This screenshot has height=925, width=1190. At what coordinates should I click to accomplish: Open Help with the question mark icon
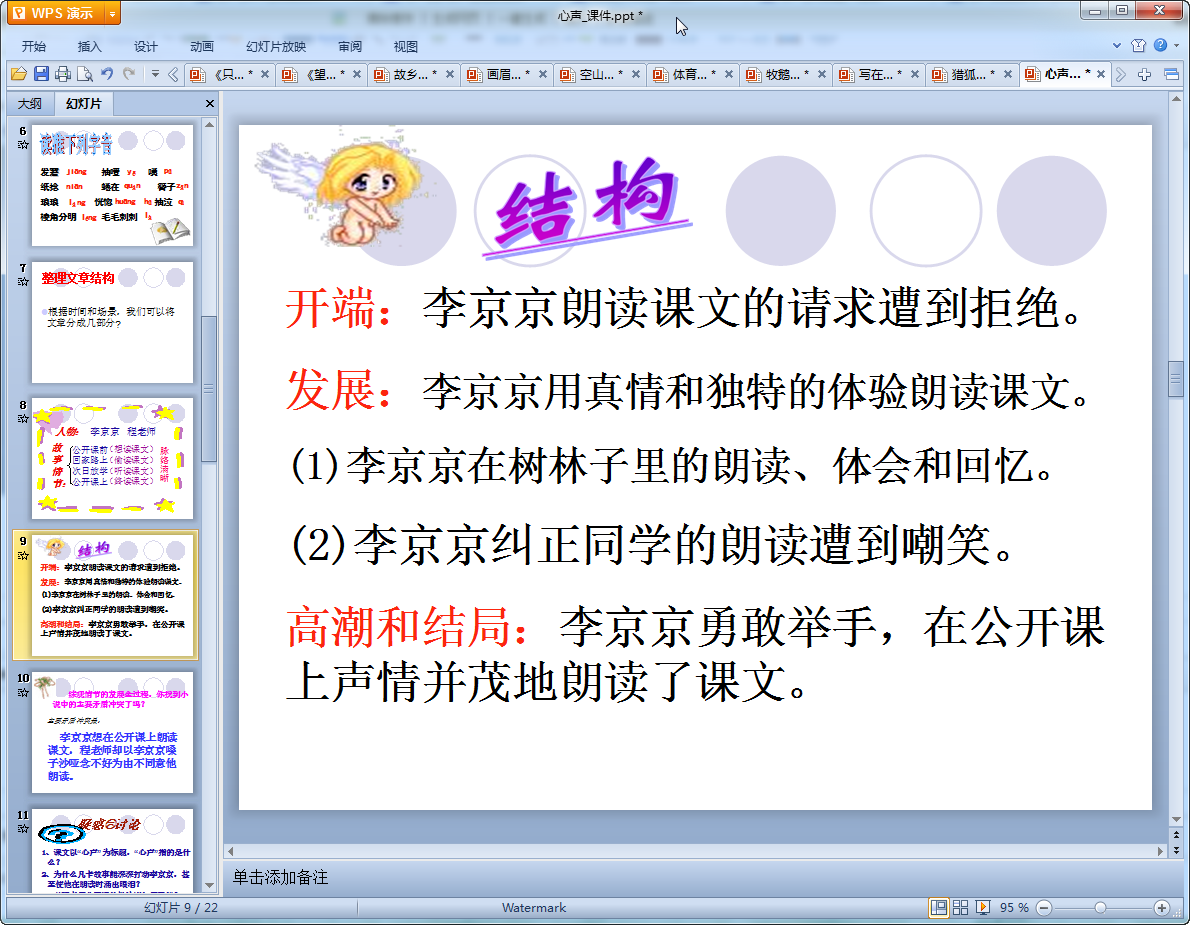[1160, 46]
